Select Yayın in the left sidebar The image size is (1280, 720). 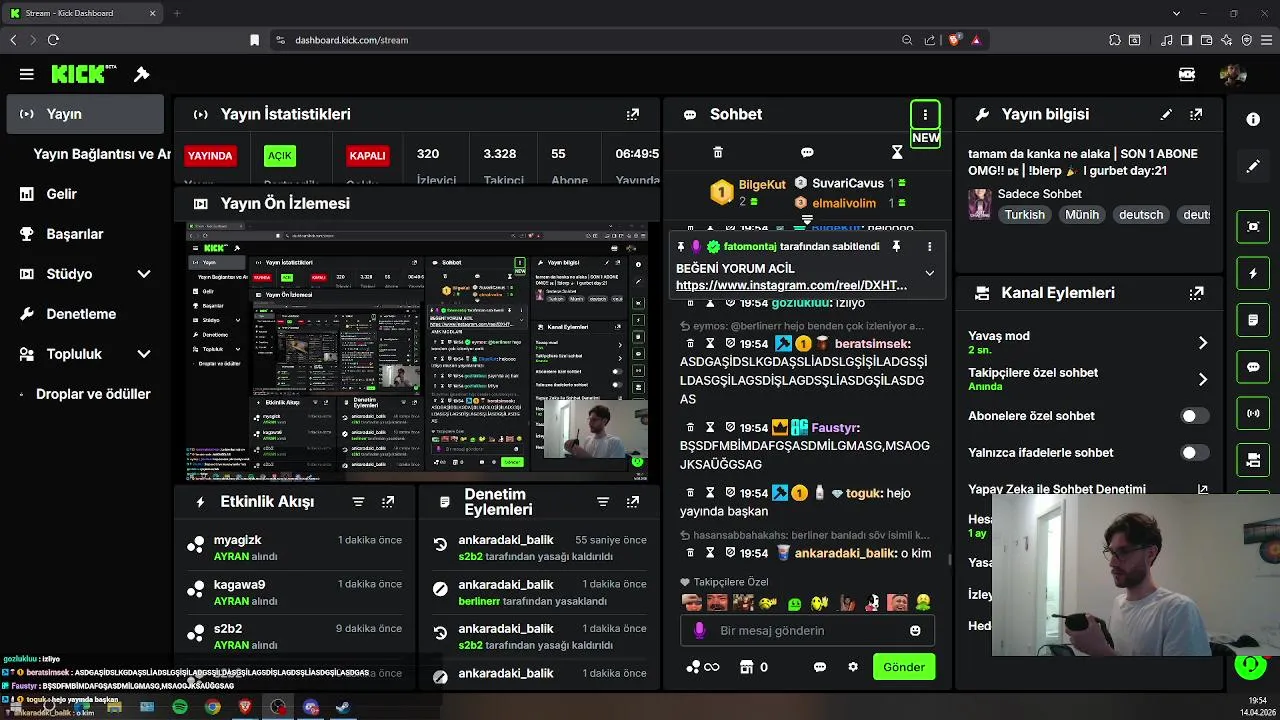pos(85,114)
